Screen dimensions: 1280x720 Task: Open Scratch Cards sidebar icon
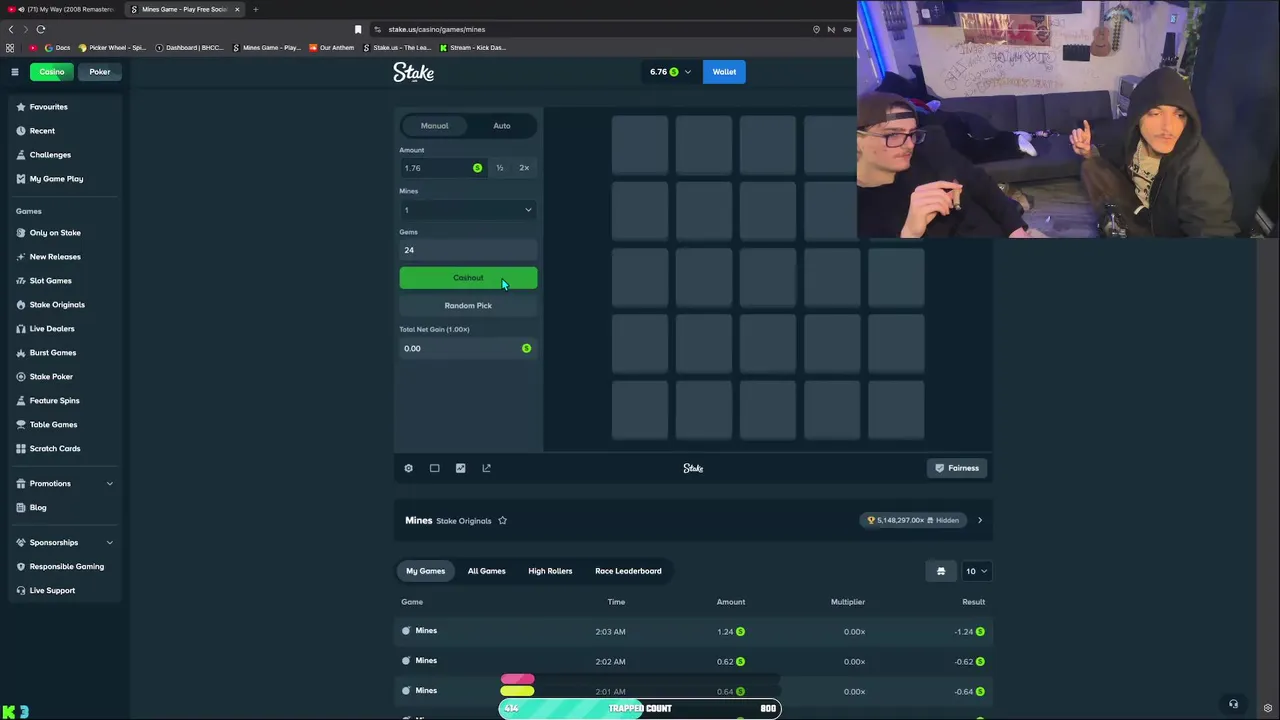[21, 449]
